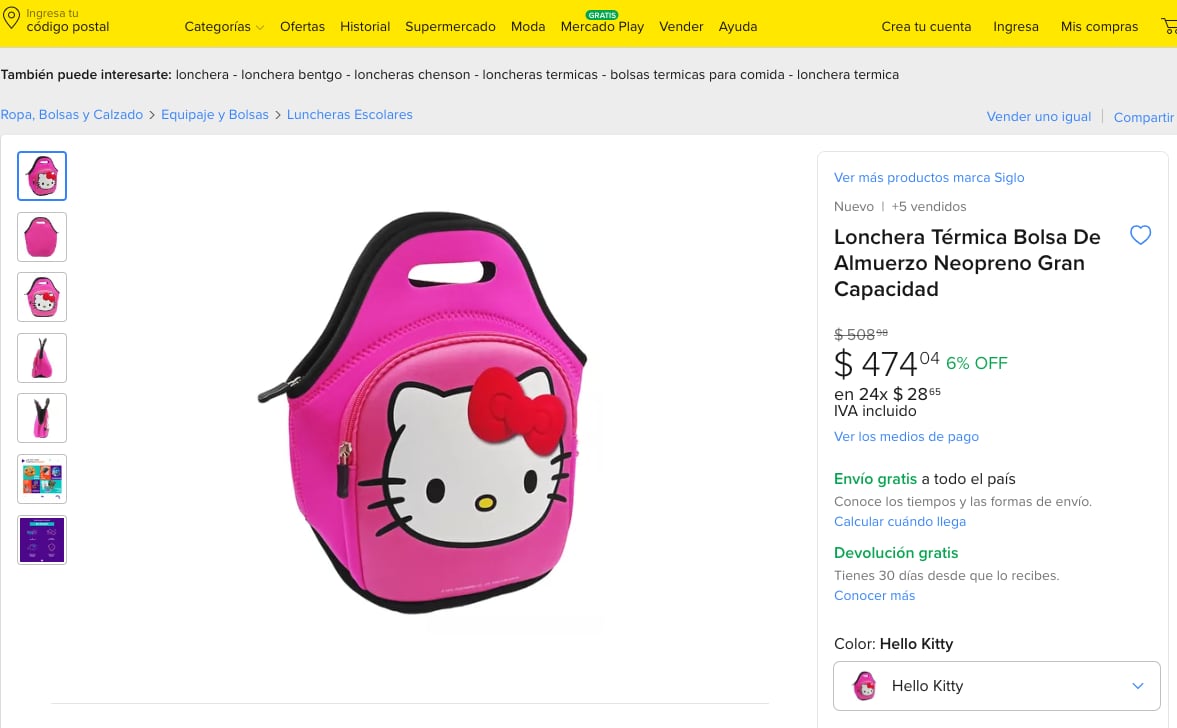1177x728 pixels.
Task: Select the first Hello Kitty front thumbnail
Action: click(42, 176)
